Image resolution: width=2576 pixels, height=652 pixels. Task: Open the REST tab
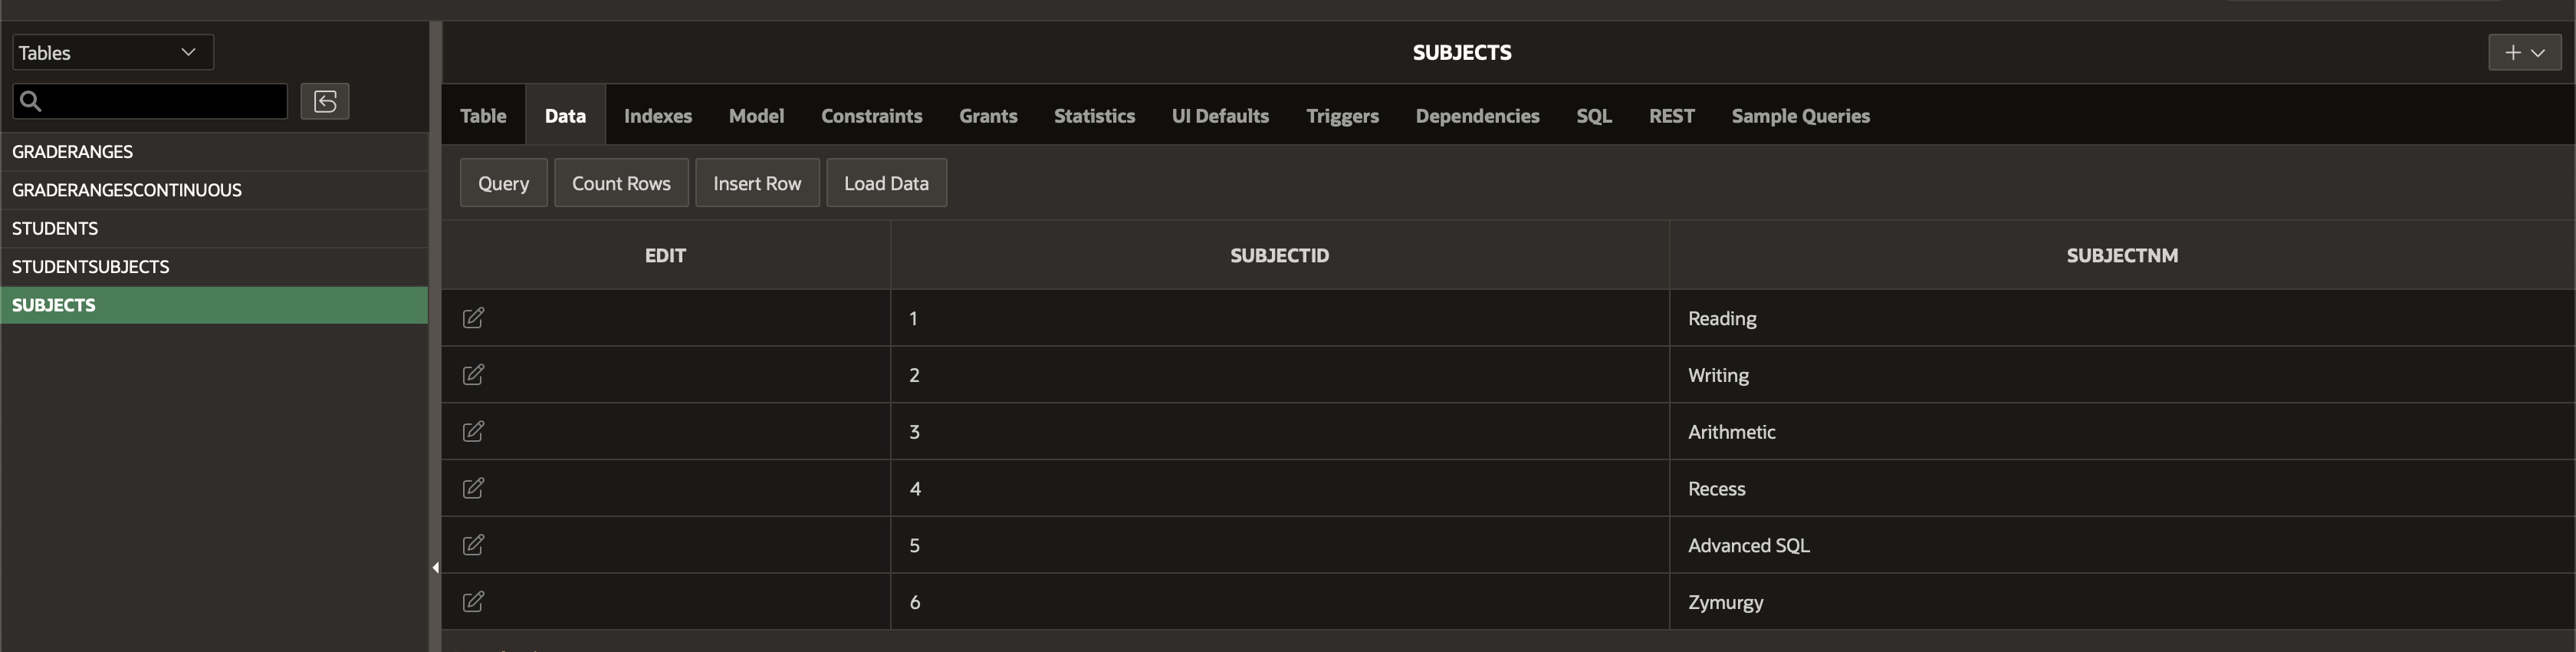point(1672,116)
